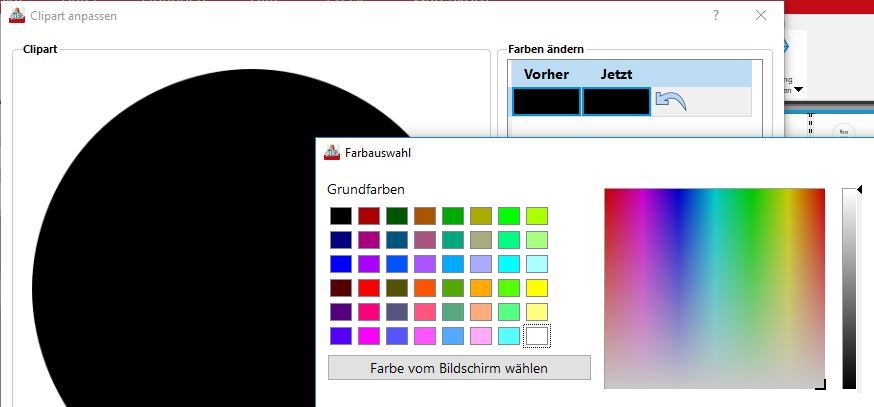Pick the pure red Grundfarben swatch
Screen dimensions: 874x407
369,288
